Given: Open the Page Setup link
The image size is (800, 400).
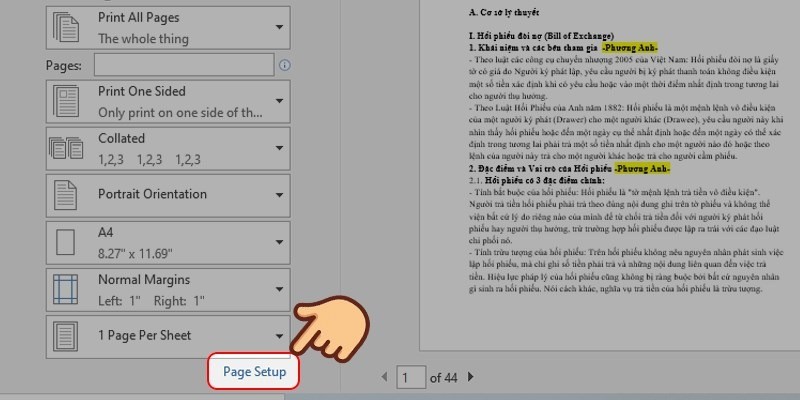Looking at the screenshot, I should [254, 372].
